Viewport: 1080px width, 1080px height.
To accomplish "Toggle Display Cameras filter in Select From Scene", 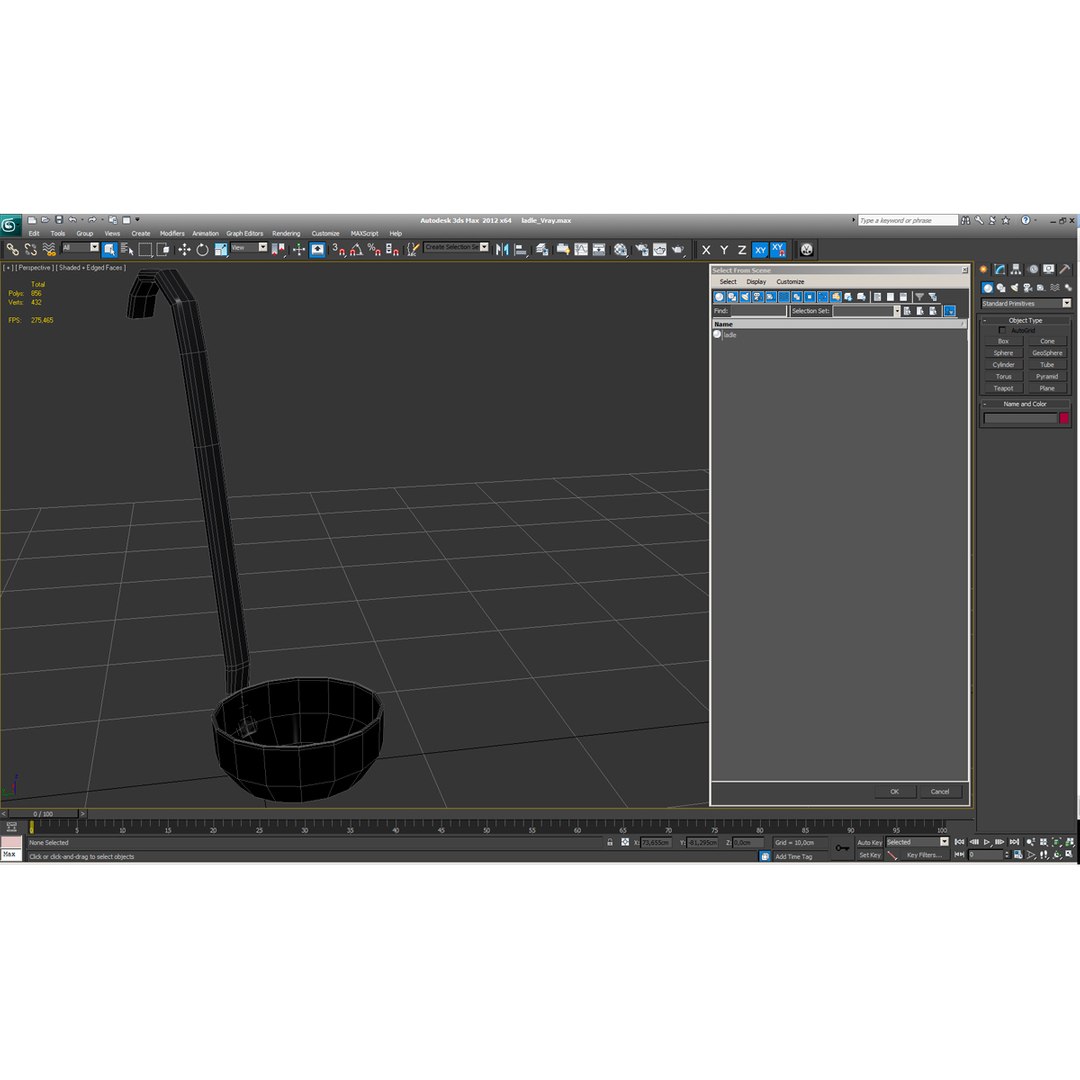I will pyautogui.click(x=758, y=297).
